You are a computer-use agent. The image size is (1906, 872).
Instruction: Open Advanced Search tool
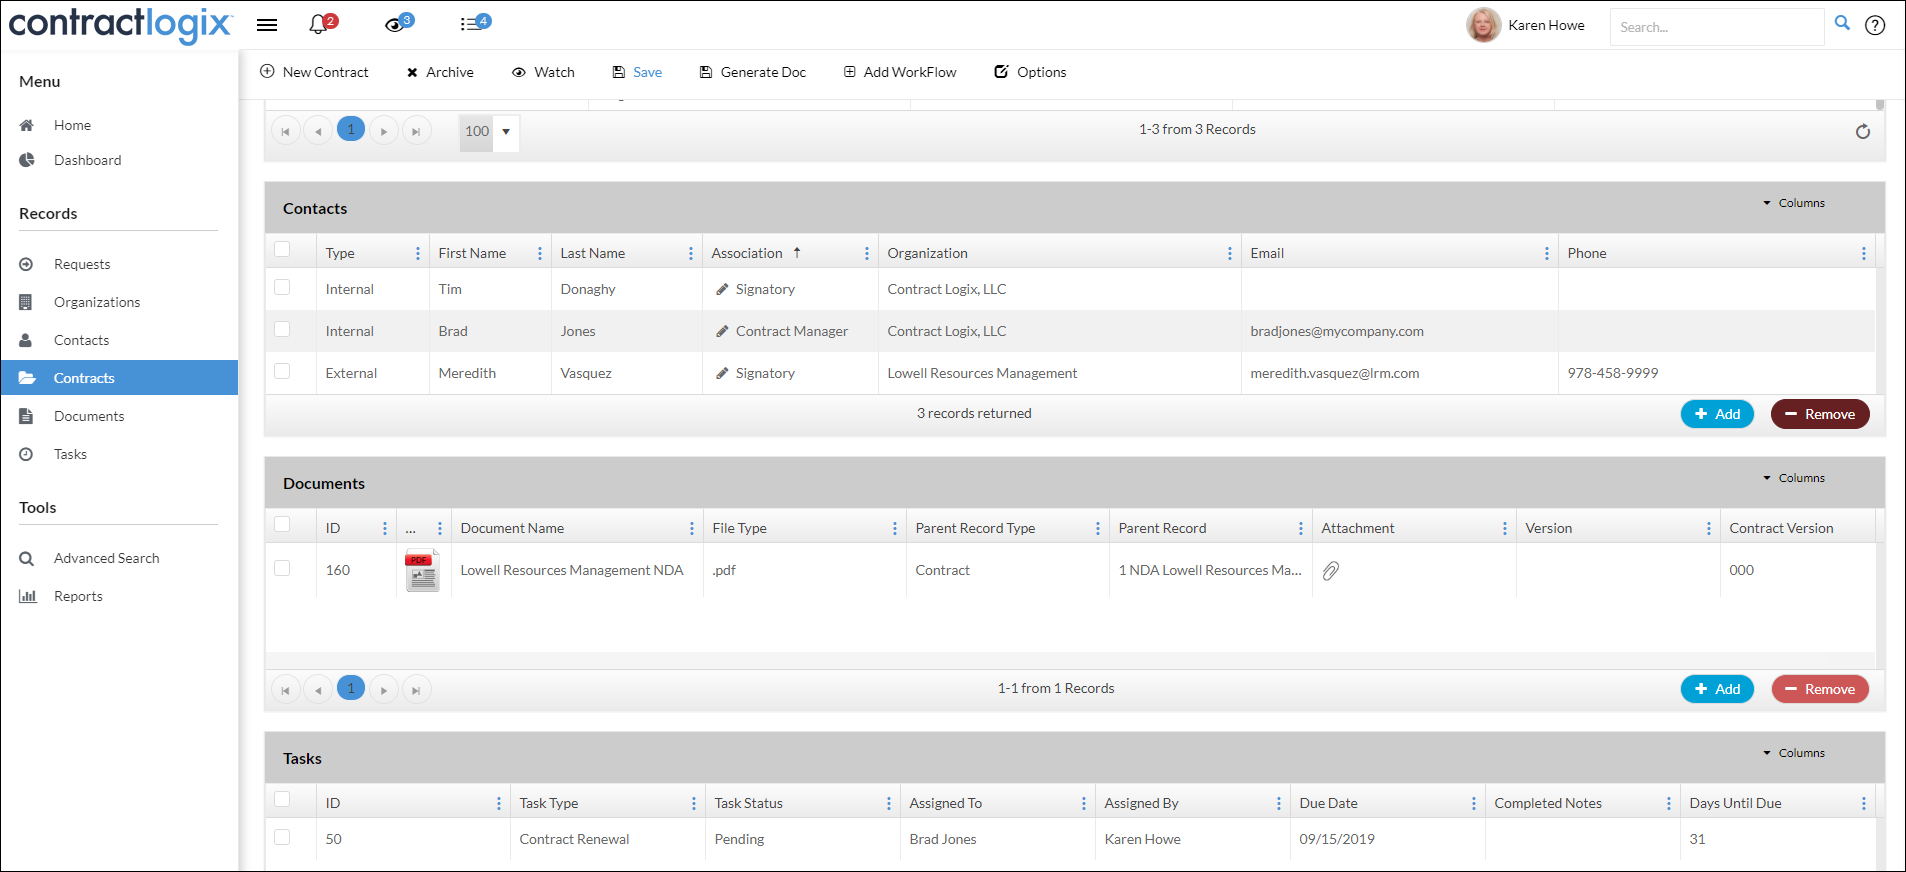106,558
